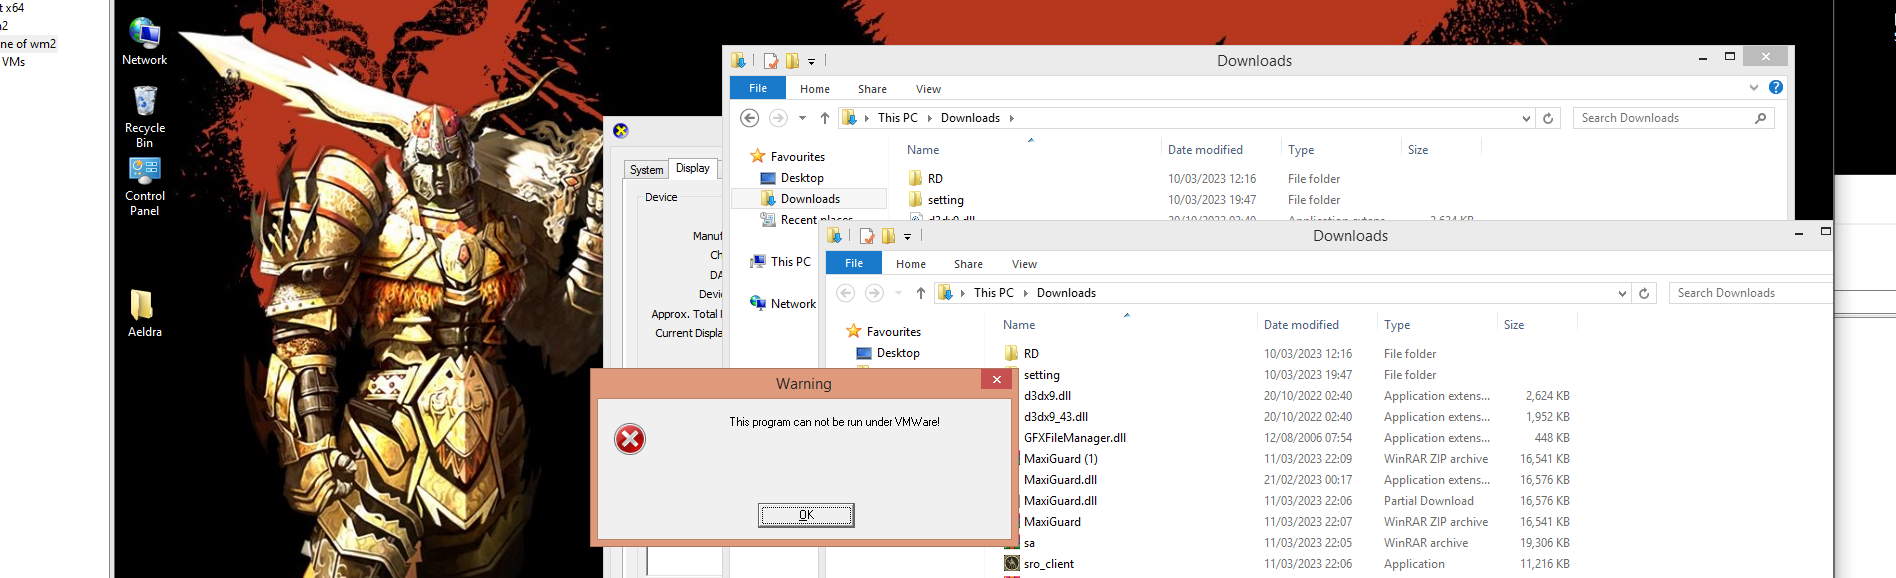The width and height of the screenshot is (1896, 578).
Task: Open the File tab in rear Downloads window
Action: [758, 88]
